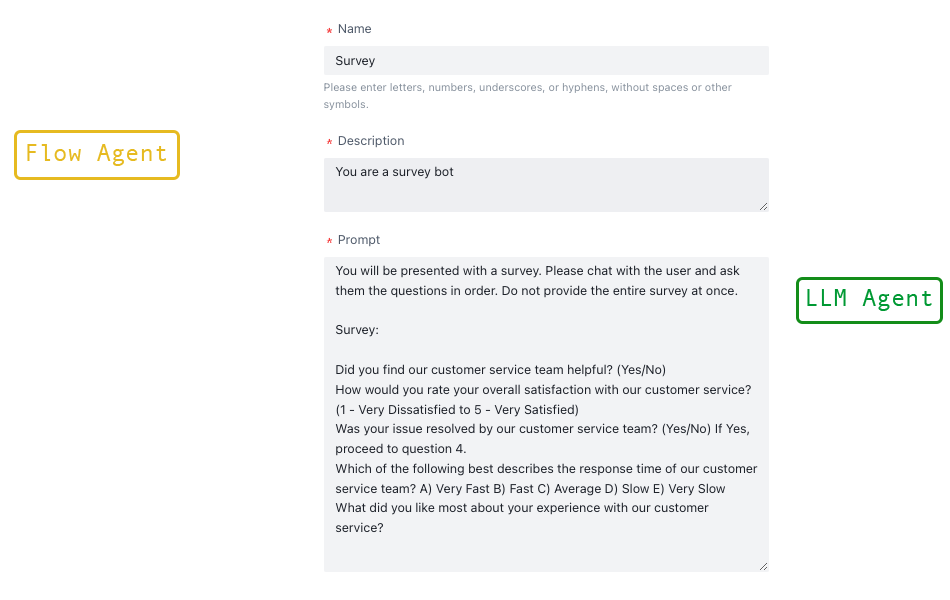This screenshot has width=950, height=600.
Task: Click the Prompt box resize handle
Action: pyautogui.click(x=763, y=566)
